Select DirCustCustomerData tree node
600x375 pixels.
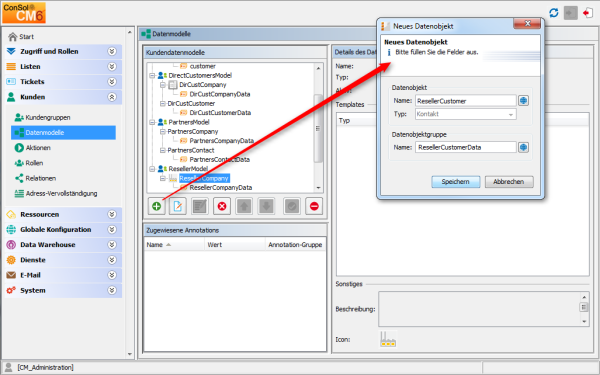[220, 113]
